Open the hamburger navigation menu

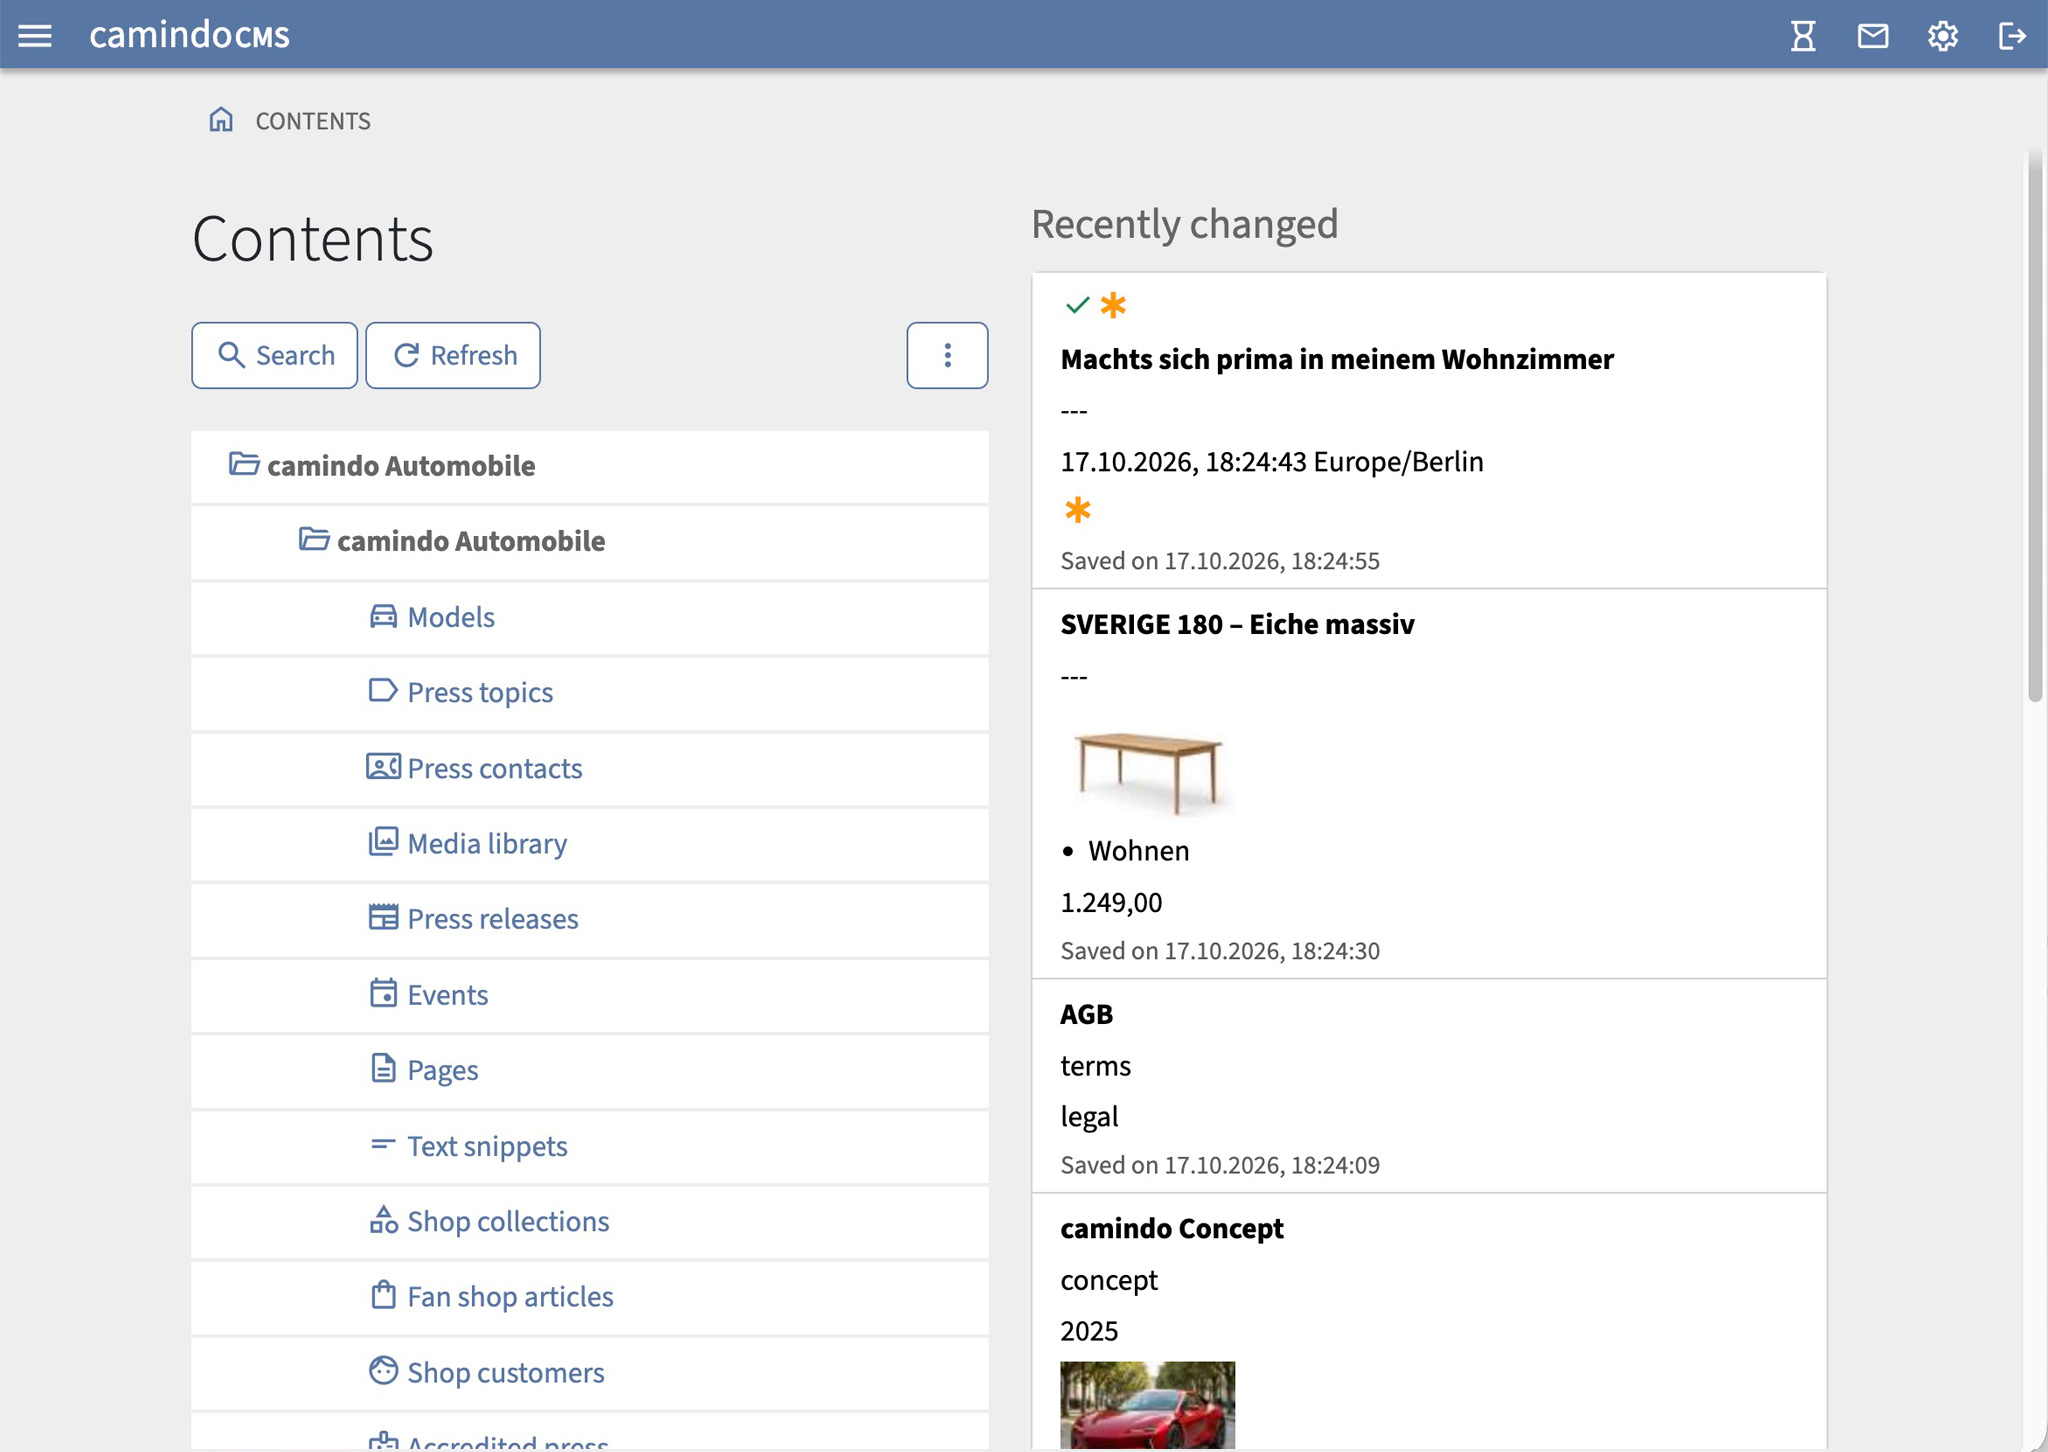tap(35, 36)
